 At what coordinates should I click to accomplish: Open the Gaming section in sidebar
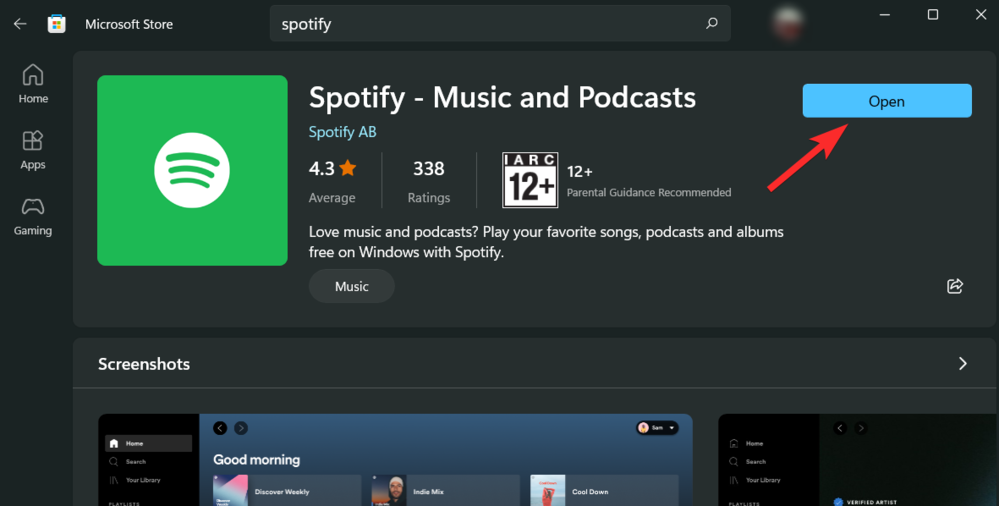pos(33,217)
